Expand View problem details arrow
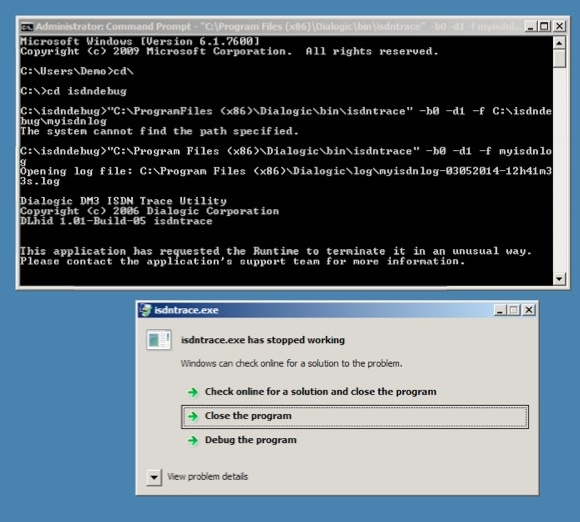Viewport: 580px width, 522px height. click(154, 477)
